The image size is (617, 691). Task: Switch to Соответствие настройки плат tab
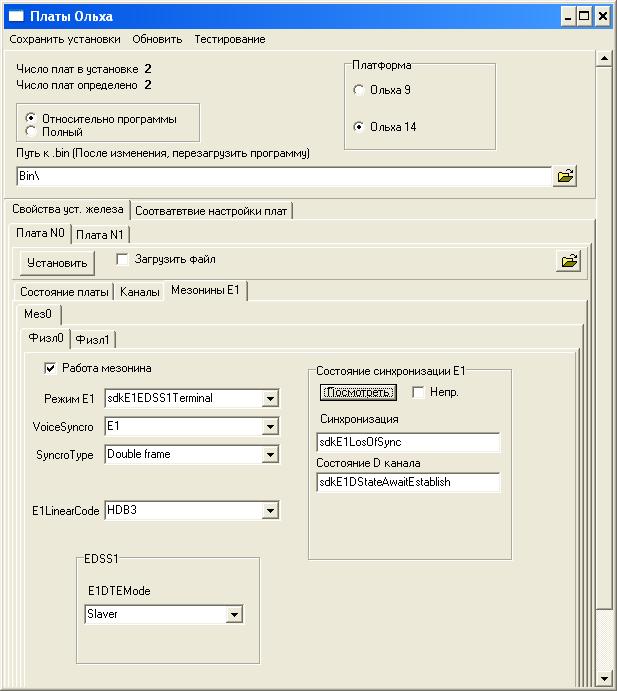[211, 211]
